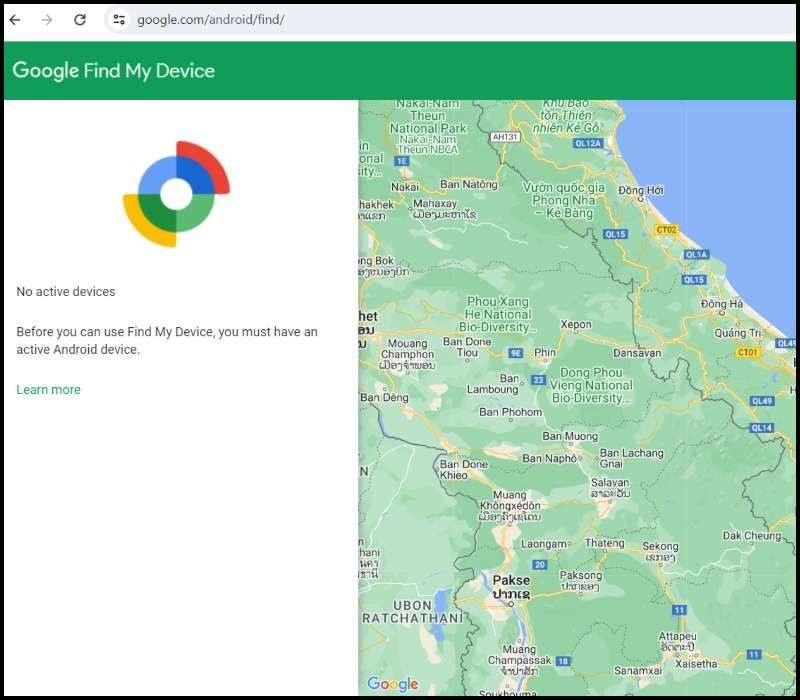This screenshot has width=800, height=700.
Task: Click the QL12A road marker
Action: tap(588, 143)
